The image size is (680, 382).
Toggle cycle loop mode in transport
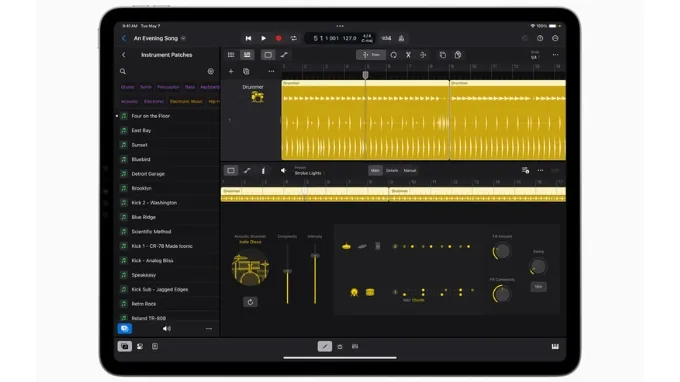click(x=294, y=38)
